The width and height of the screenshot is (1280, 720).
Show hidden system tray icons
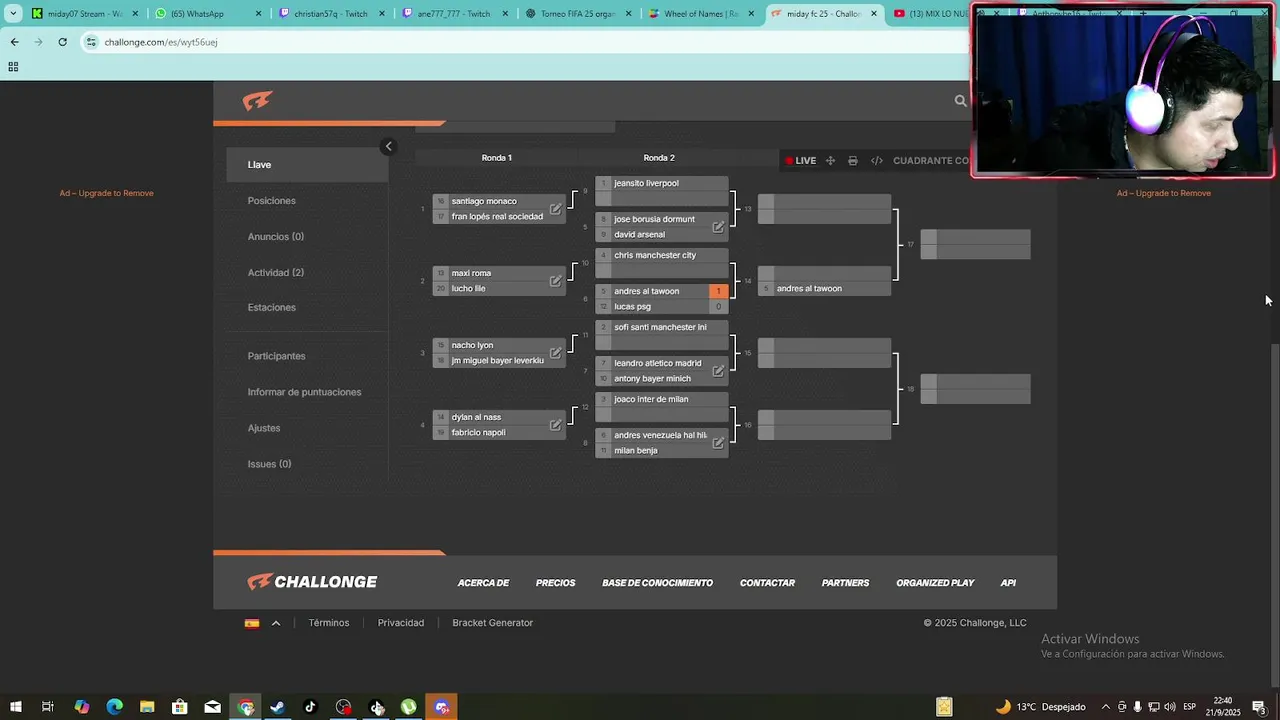1106,707
